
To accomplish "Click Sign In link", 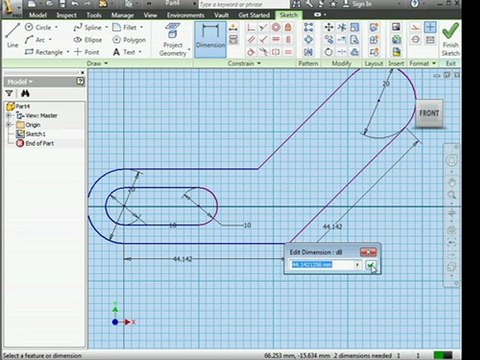I will click(362, 4).
